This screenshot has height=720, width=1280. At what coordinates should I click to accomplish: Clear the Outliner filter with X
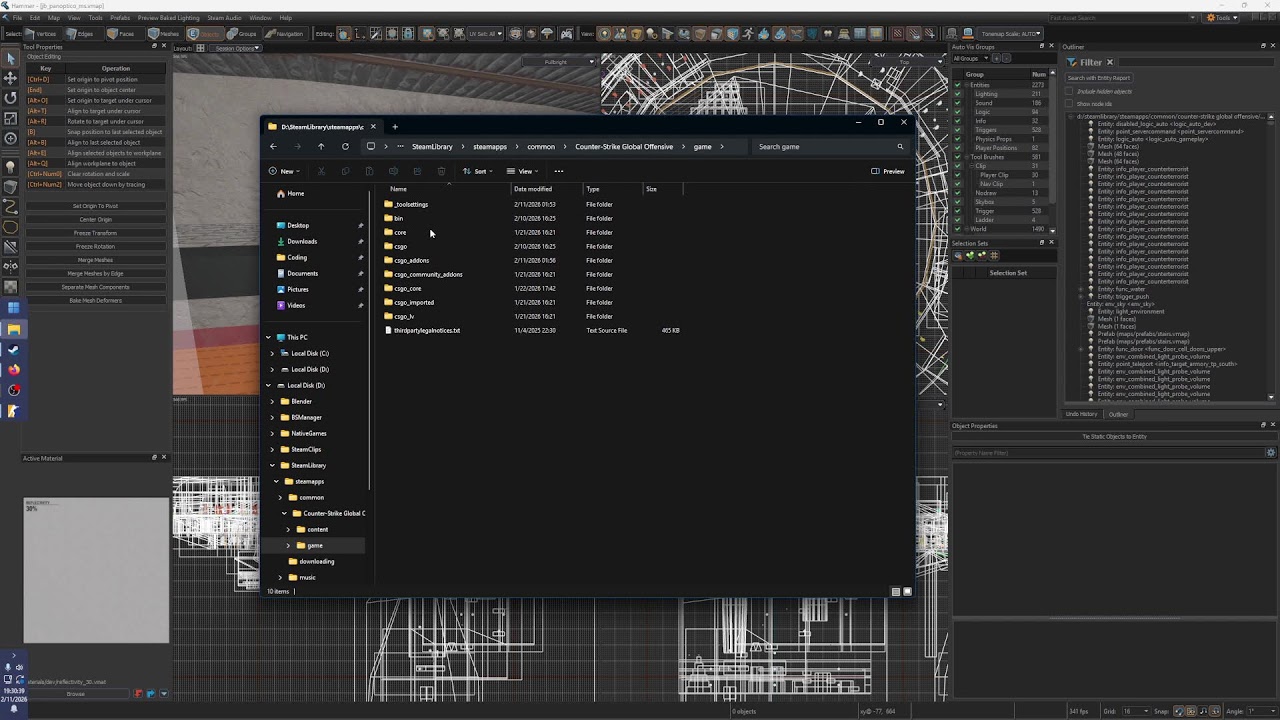tap(1109, 62)
